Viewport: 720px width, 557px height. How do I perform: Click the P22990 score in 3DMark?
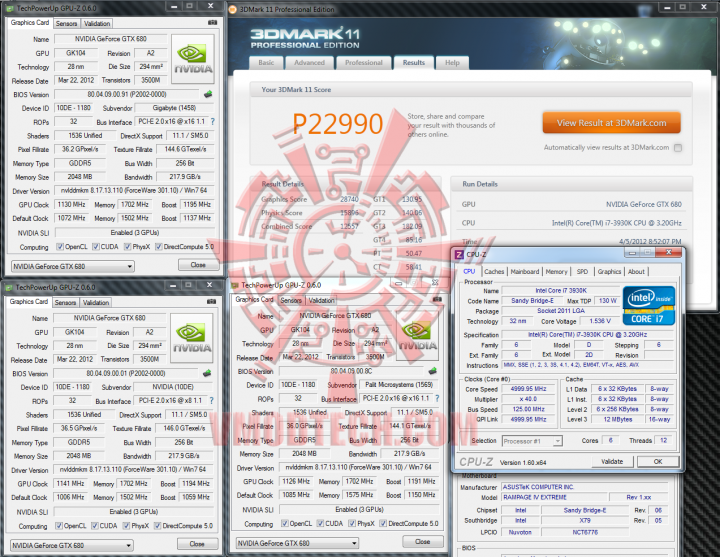[x=338, y=124]
